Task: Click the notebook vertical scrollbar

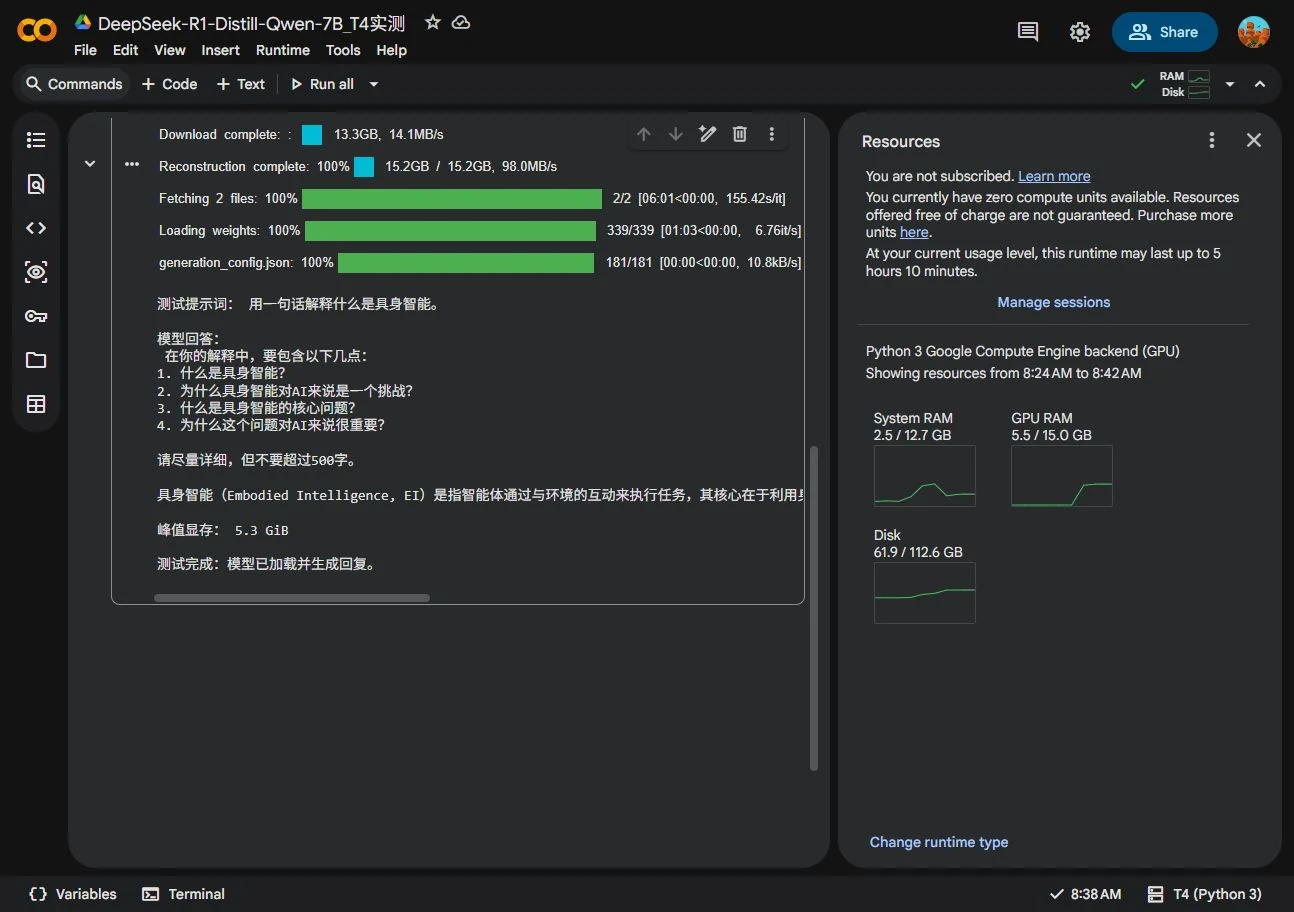Action: point(814,608)
